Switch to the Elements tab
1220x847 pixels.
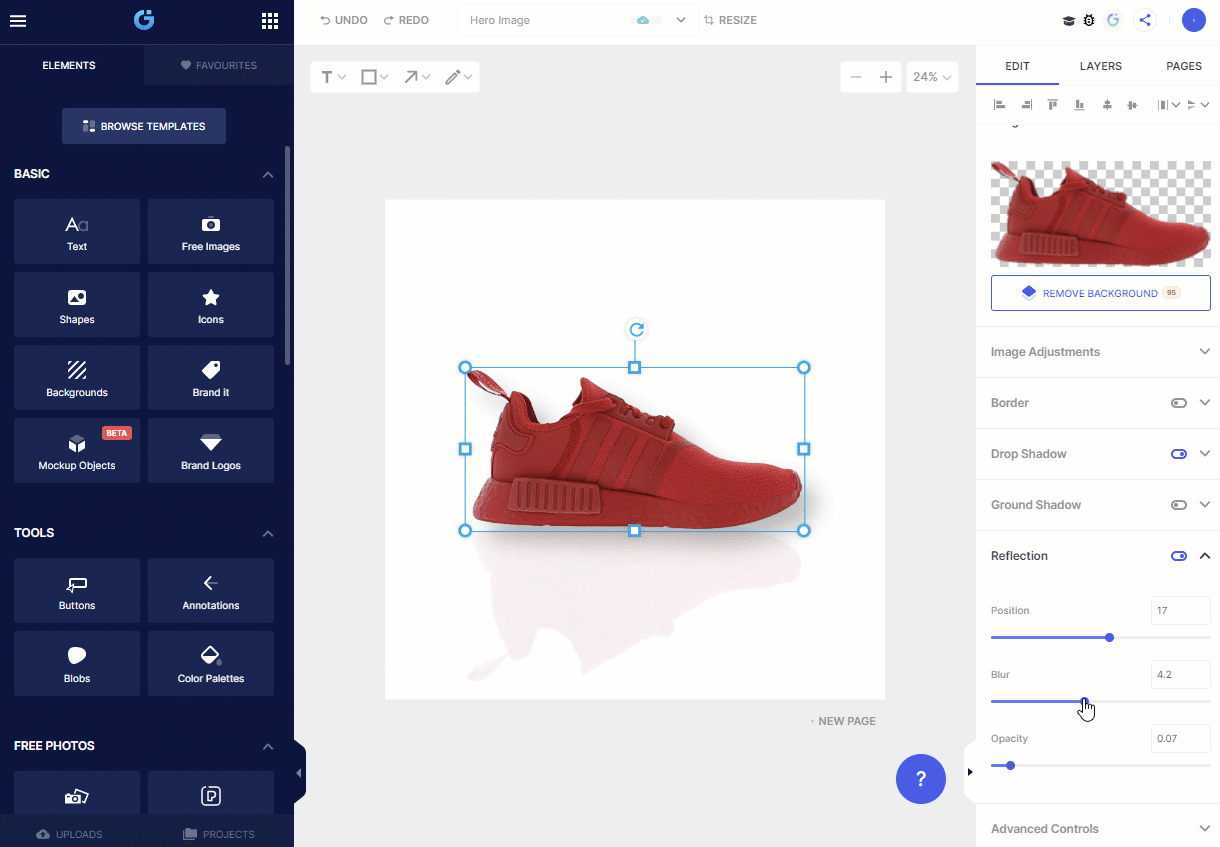[x=69, y=65]
